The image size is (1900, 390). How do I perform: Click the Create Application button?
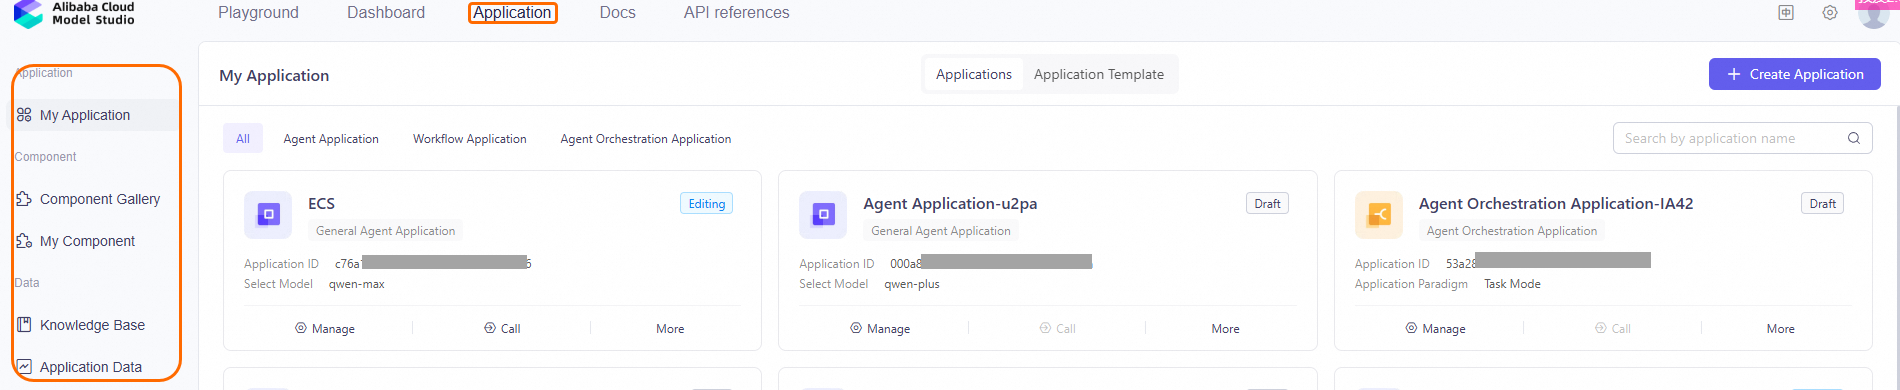click(1795, 74)
